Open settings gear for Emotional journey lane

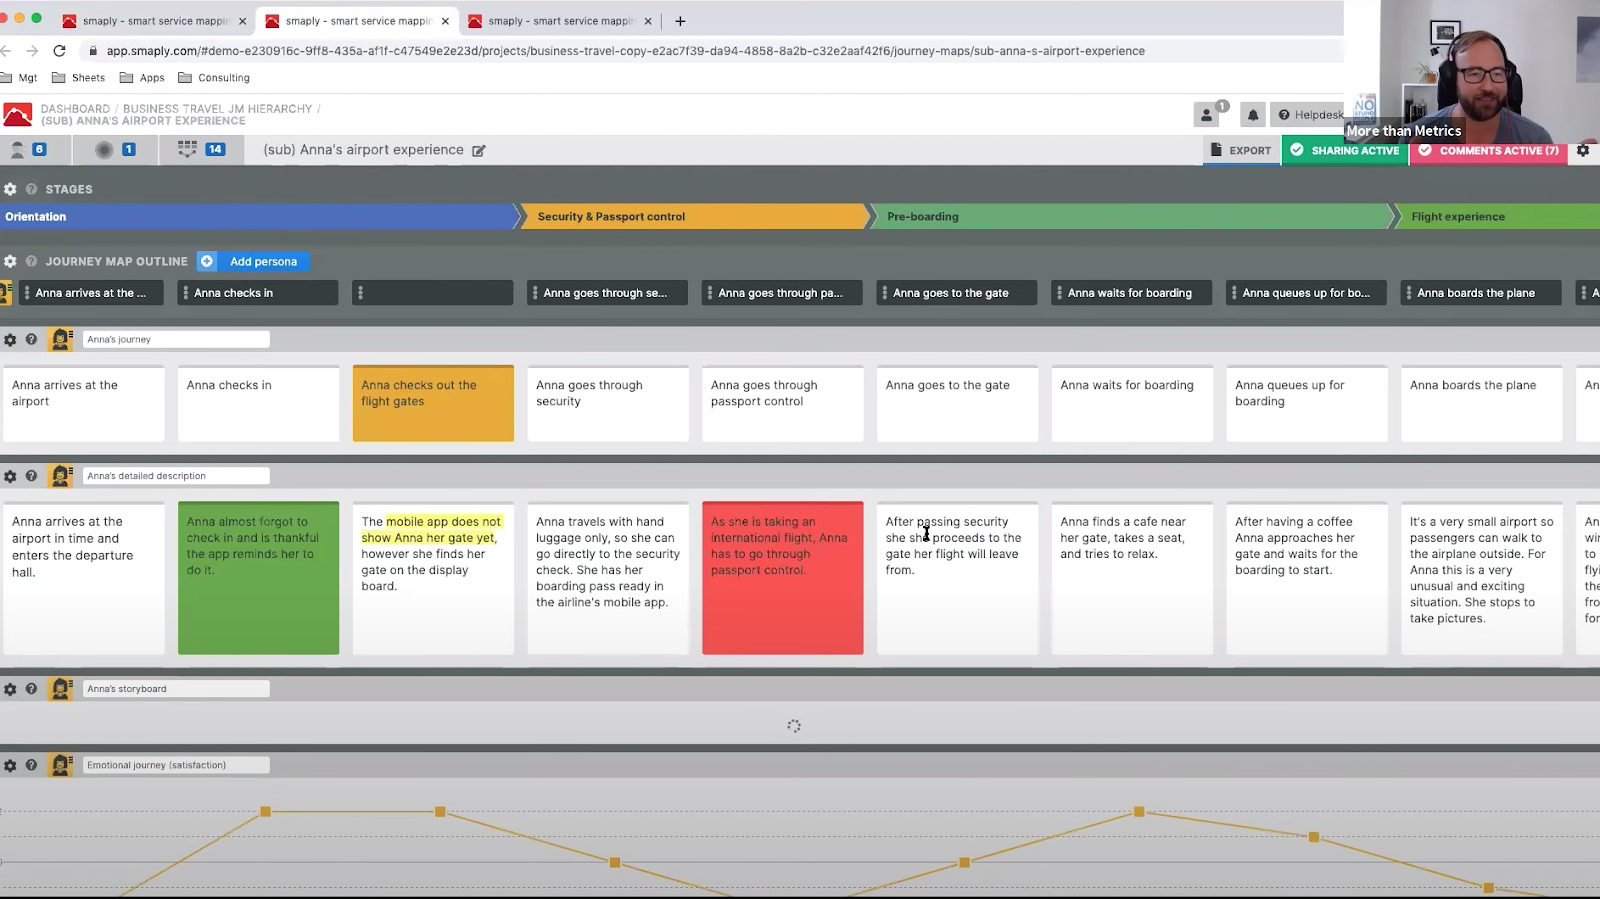[10, 765]
